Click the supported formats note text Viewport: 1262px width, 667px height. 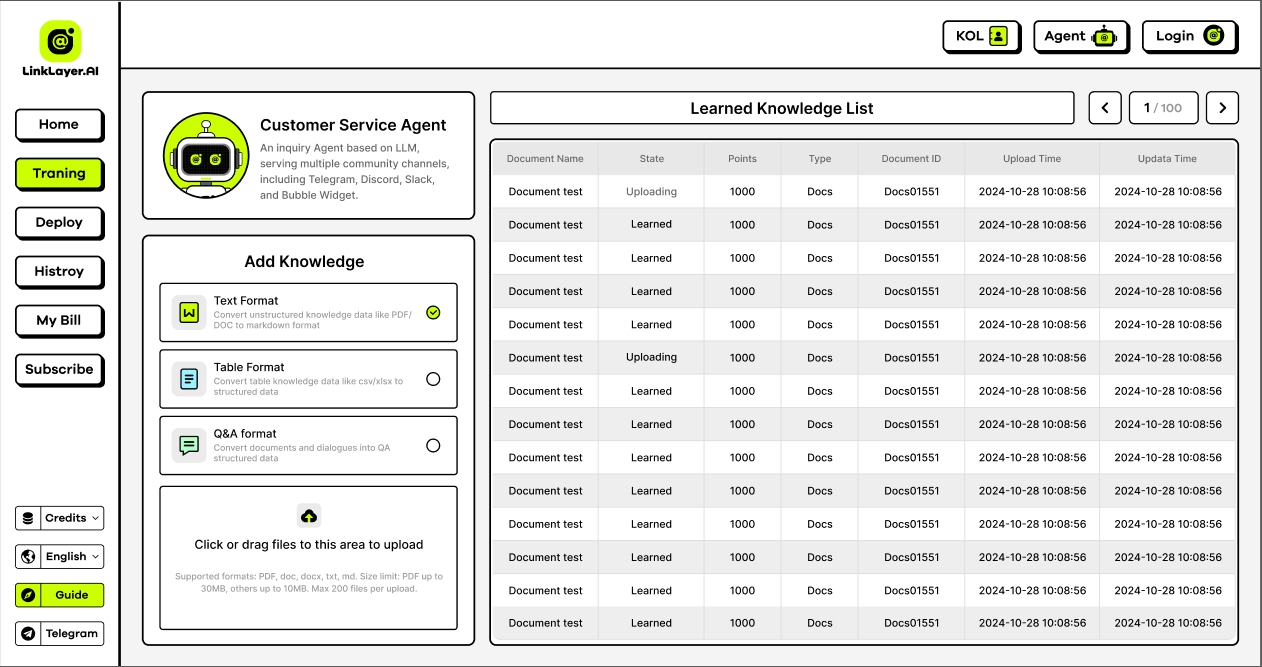tap(309, 582)
